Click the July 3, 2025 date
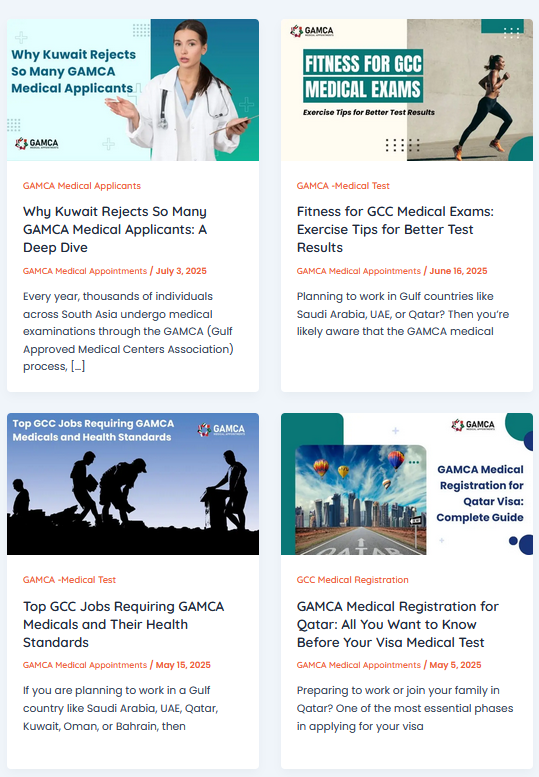539x777 pixels. pos(181,271)
